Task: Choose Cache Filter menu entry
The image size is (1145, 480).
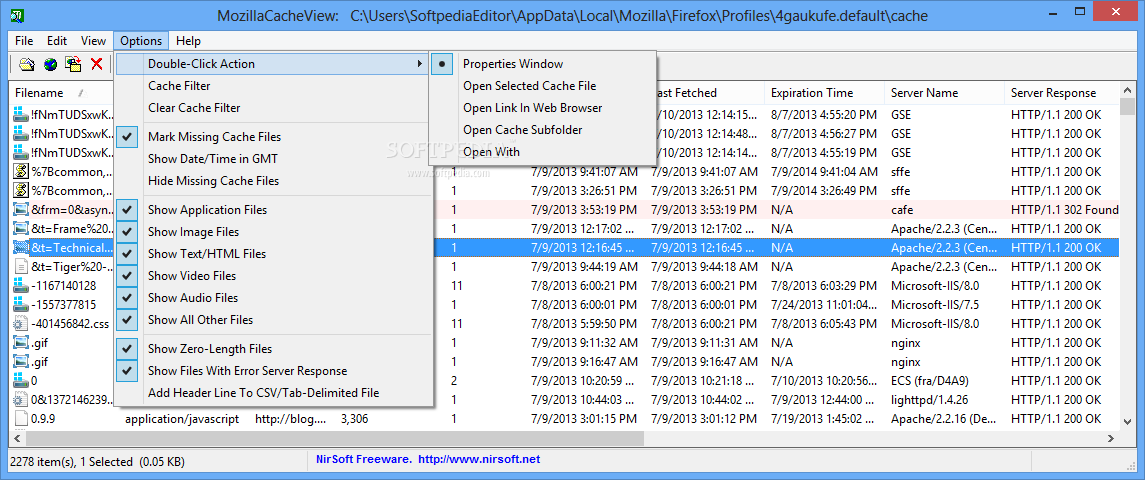Action: [274, 85]
